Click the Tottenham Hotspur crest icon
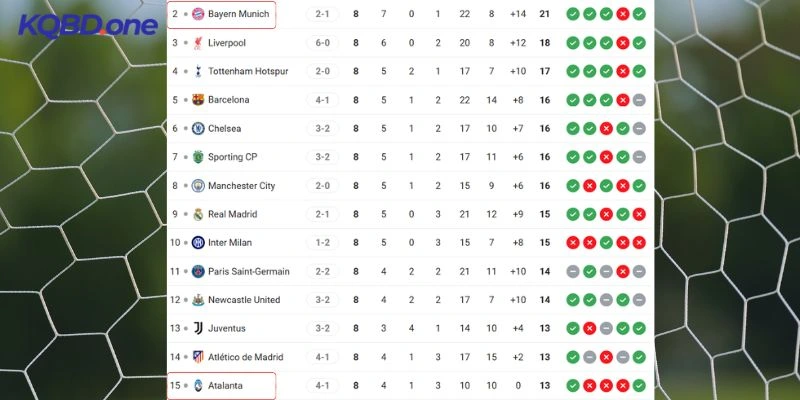The image size is (800, 400). click(x=198, y=71)
